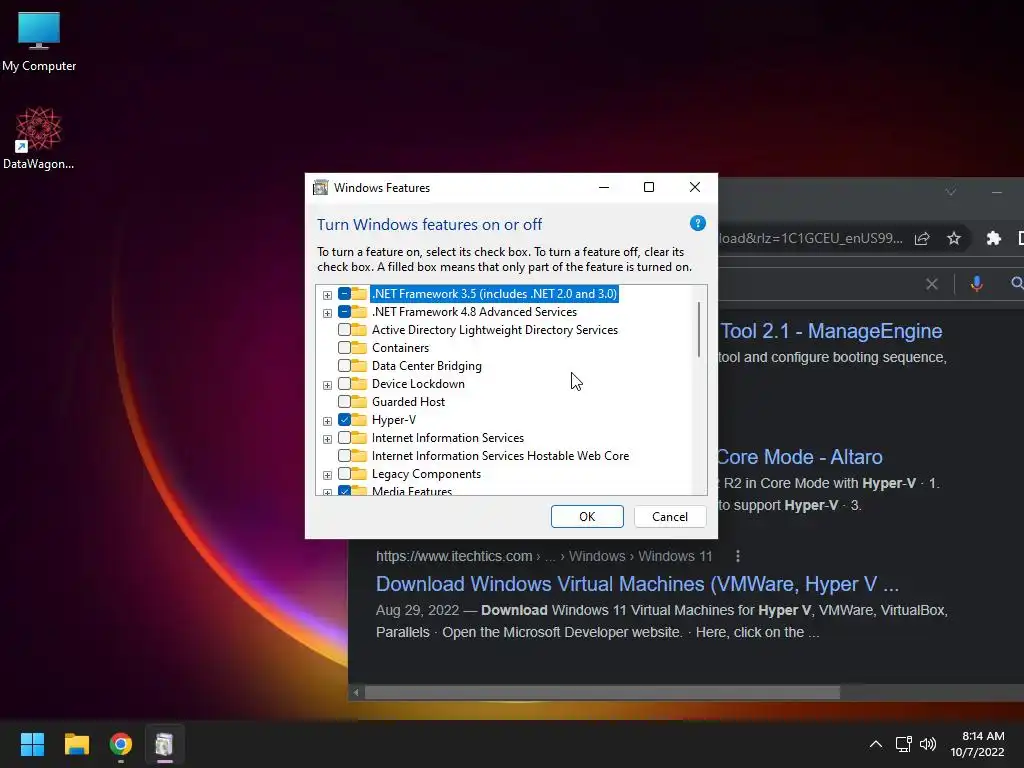Select the Legacy Components row label
Screen dimensions: 1024x768
[426, 473]
